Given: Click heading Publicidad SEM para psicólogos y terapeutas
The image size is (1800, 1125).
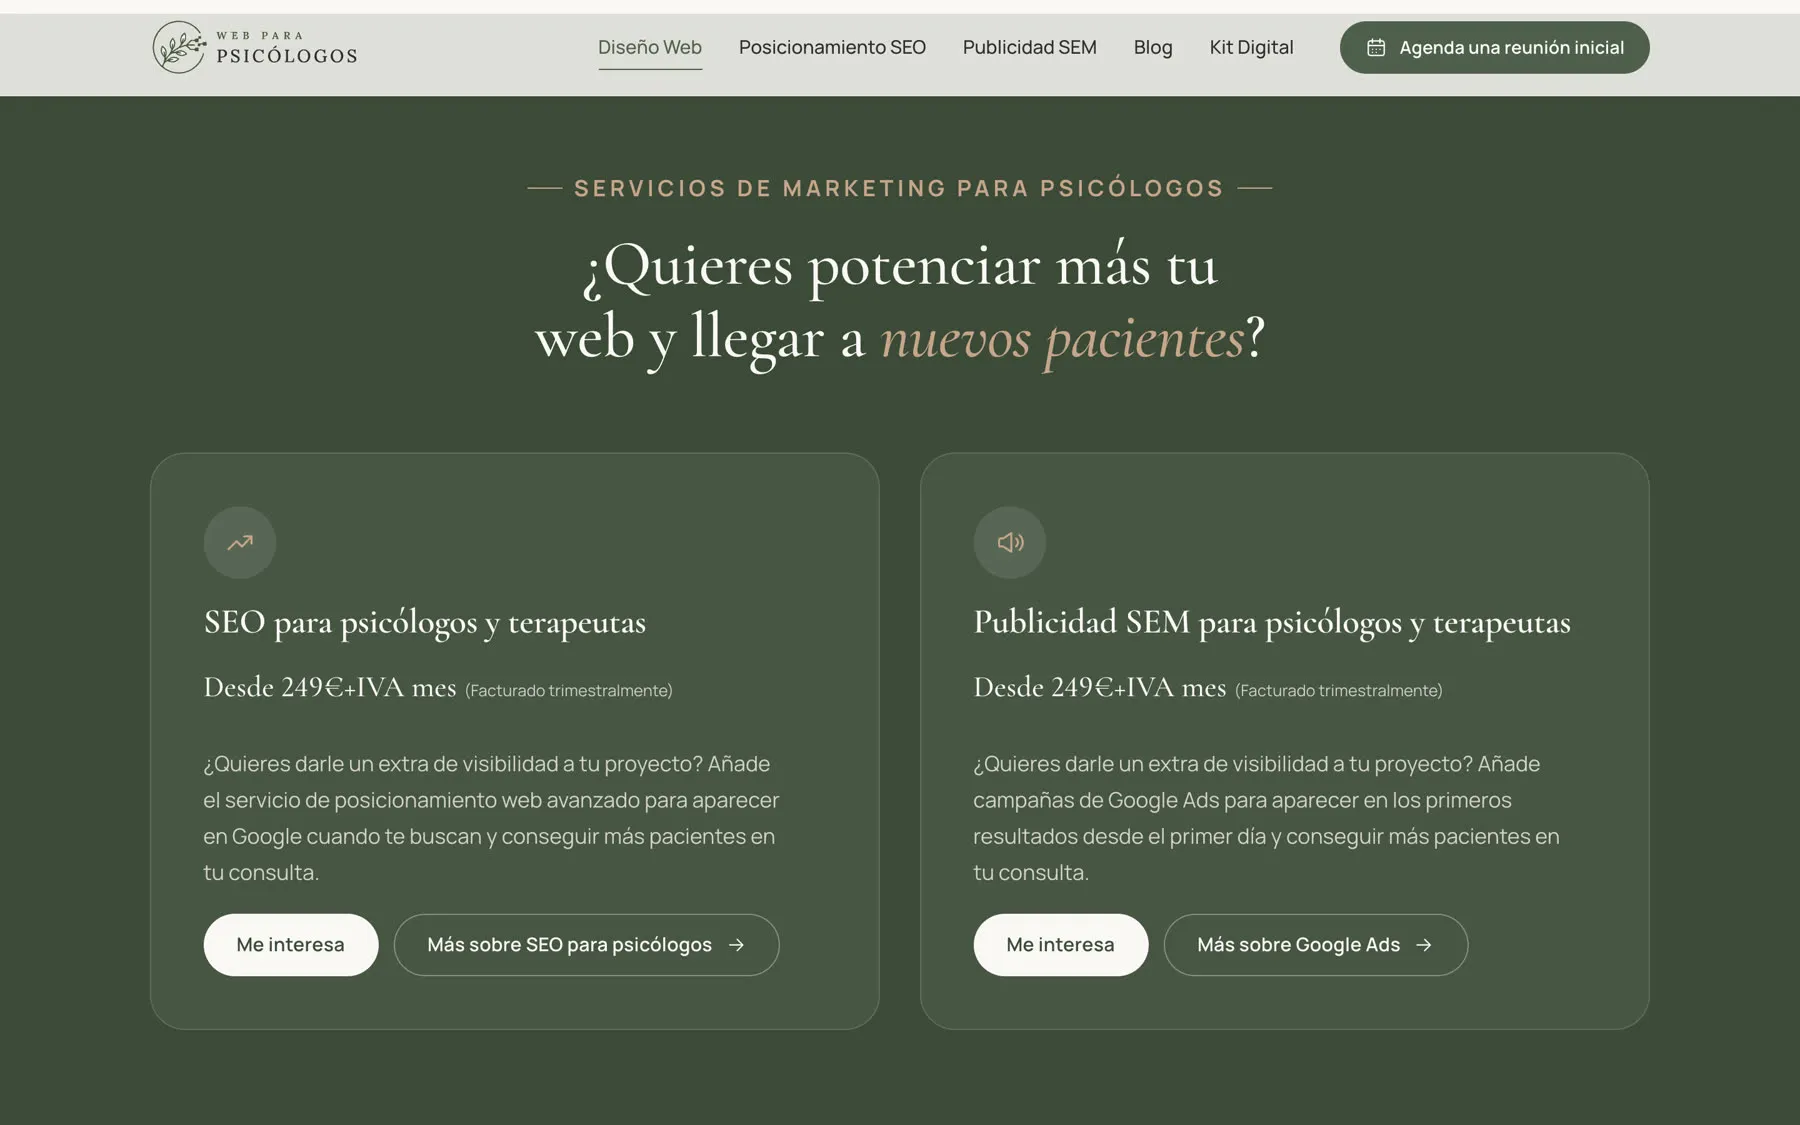Looking at the screenshot, I should click(x=1272, y=623).
